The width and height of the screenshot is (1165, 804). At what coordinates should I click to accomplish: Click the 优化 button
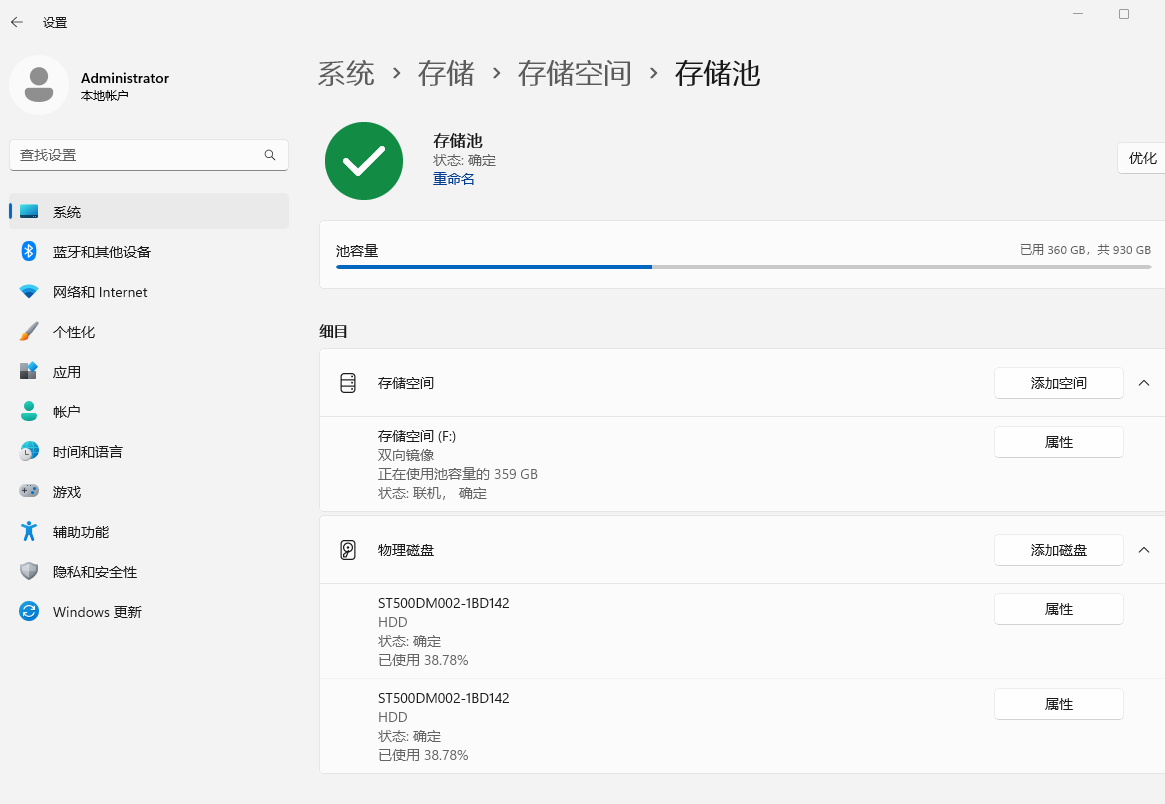coord(1142,158)
